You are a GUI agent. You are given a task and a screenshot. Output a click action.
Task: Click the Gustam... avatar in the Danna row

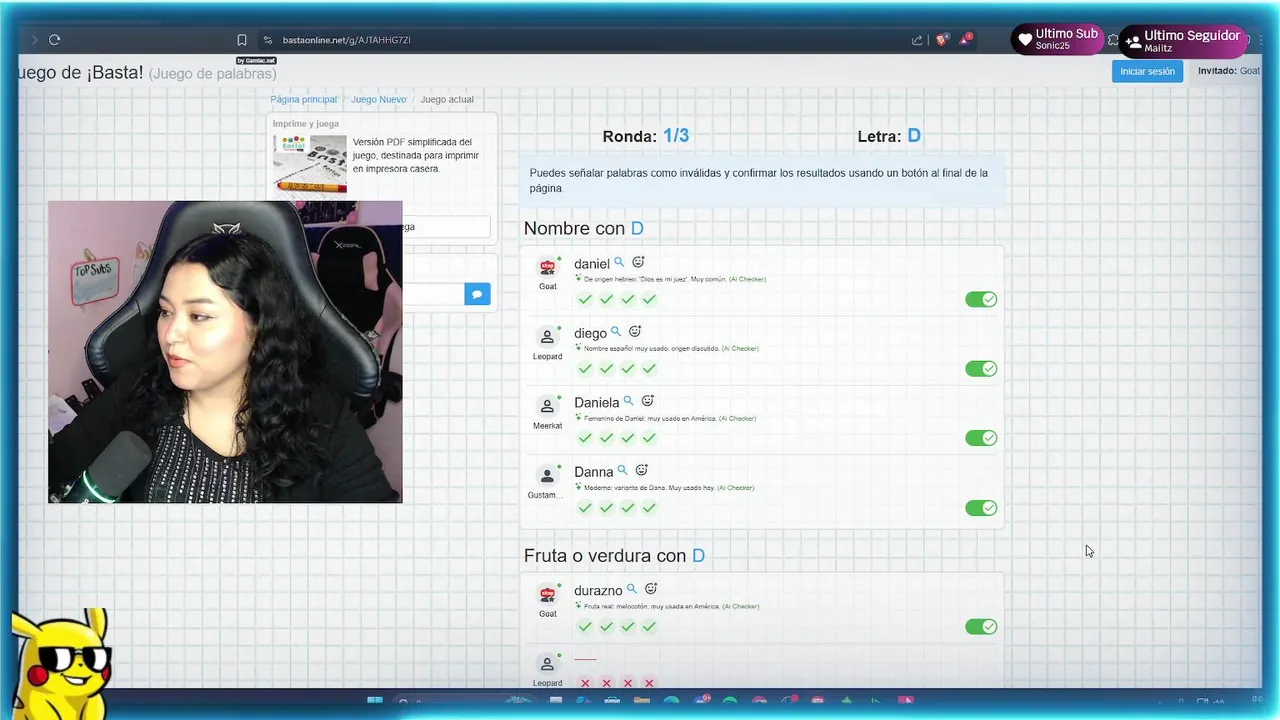click(x=547, y=476)
